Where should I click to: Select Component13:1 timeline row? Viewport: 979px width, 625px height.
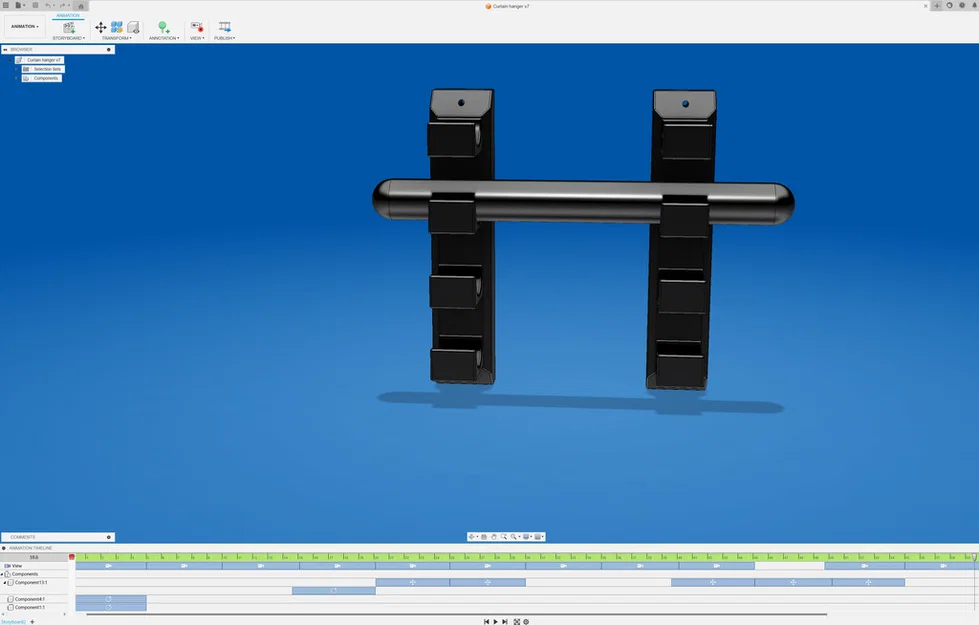click(31, 583)
